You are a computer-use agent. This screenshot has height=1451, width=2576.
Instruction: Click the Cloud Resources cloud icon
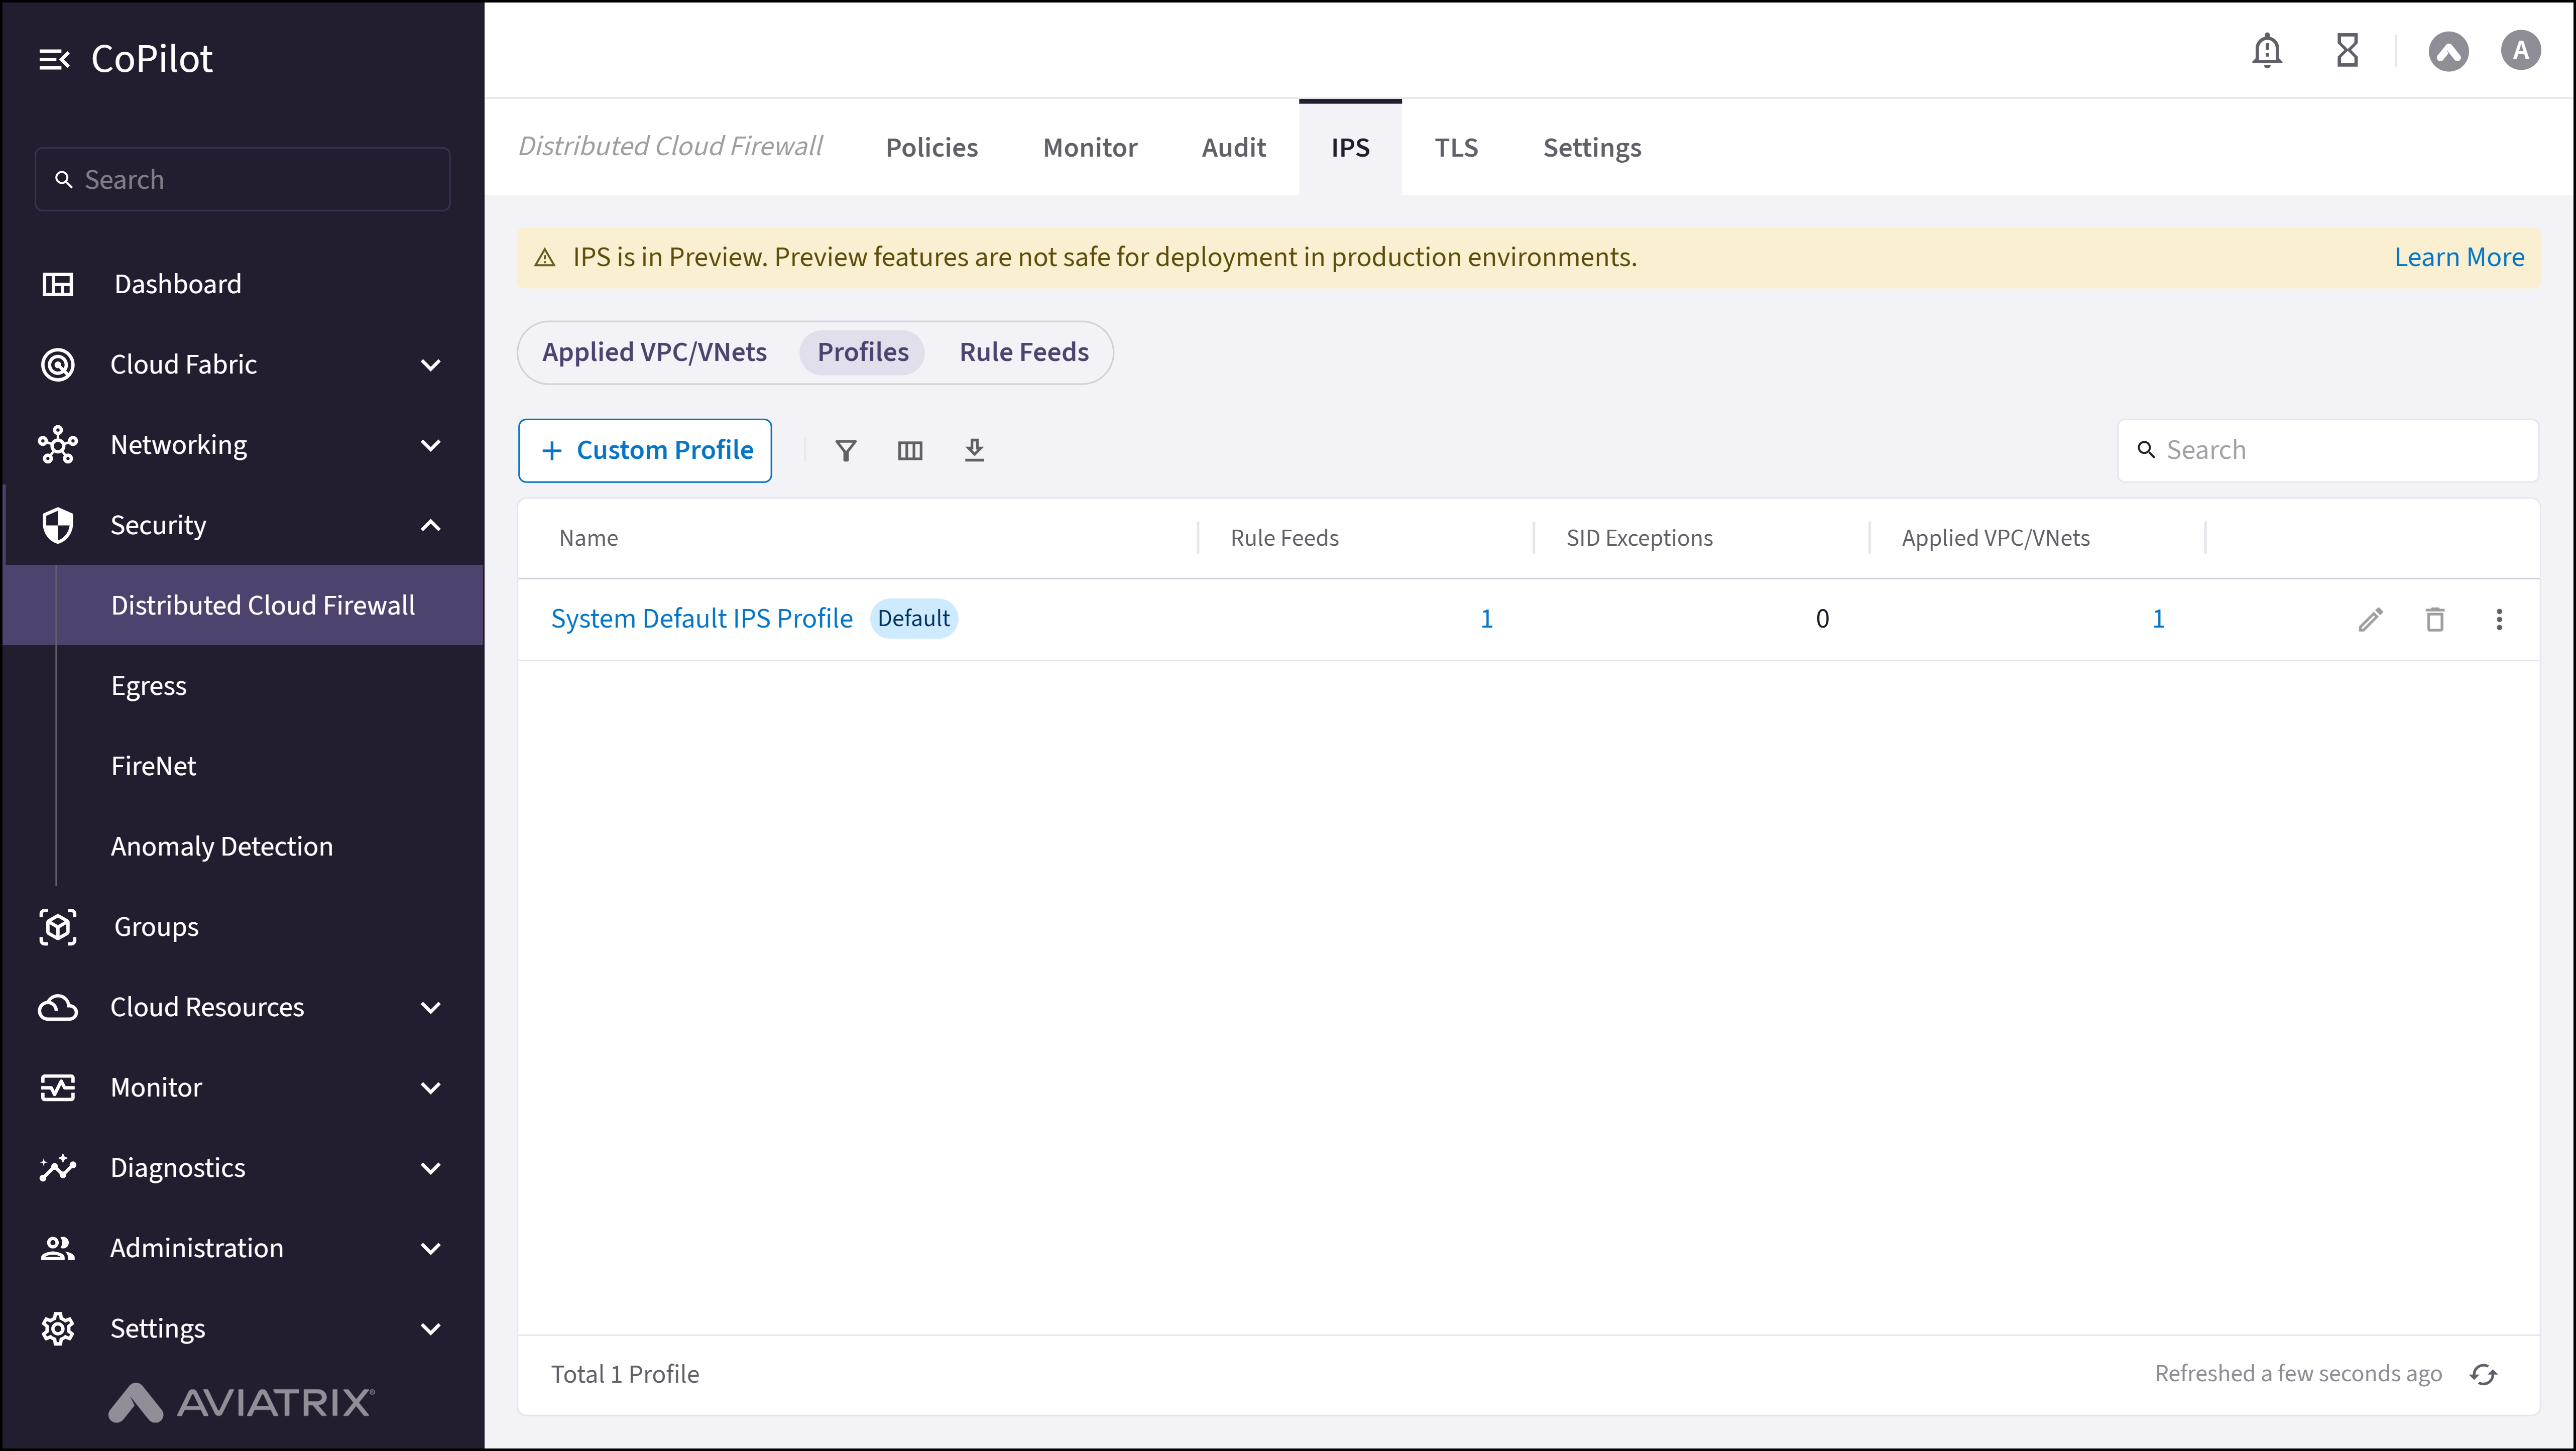[x=58, y=1008]
